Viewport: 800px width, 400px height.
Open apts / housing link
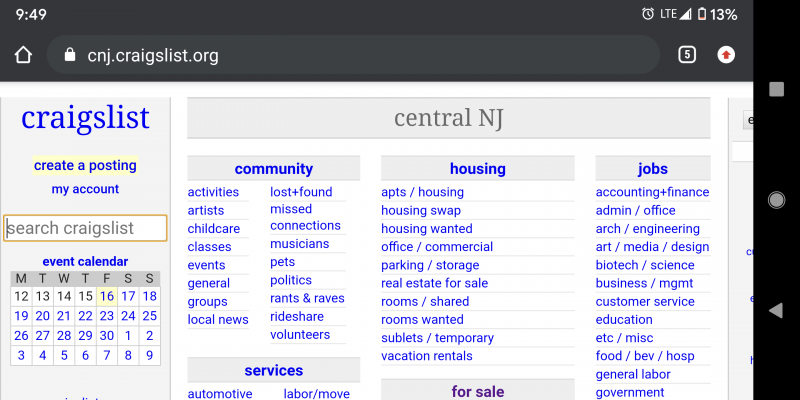point(422,192)
